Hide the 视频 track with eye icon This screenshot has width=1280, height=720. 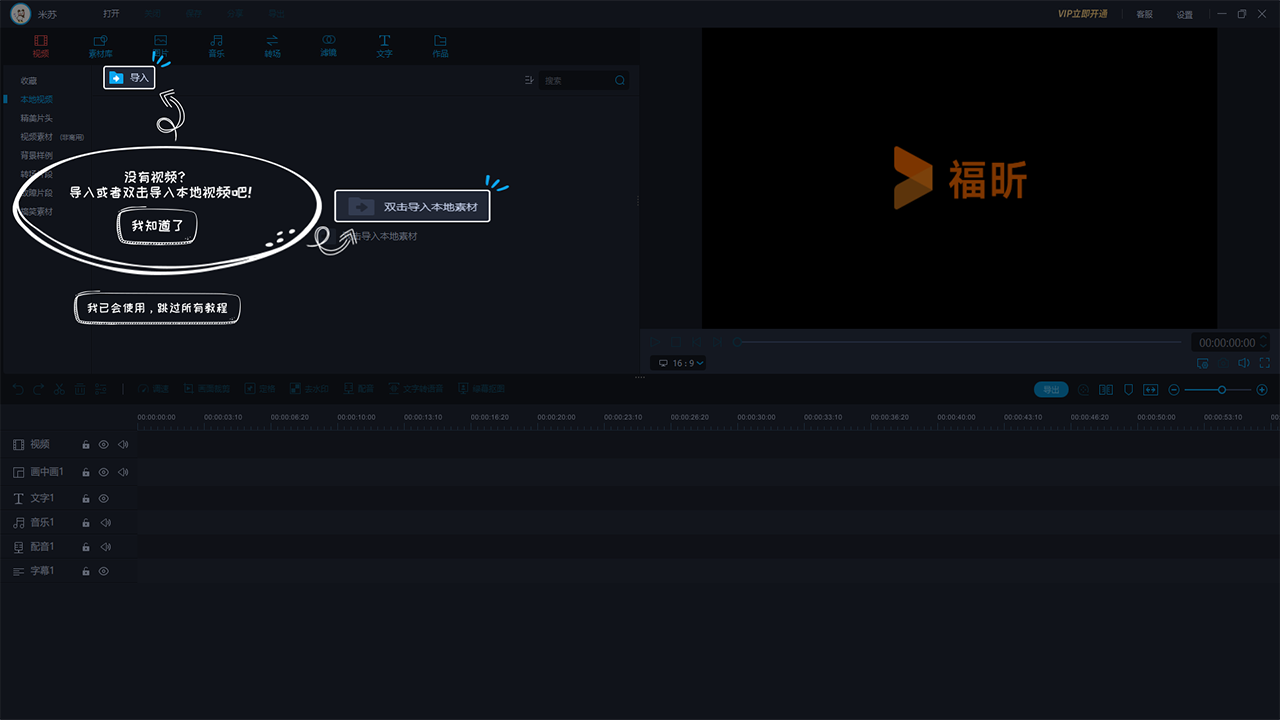click(103, 444)
